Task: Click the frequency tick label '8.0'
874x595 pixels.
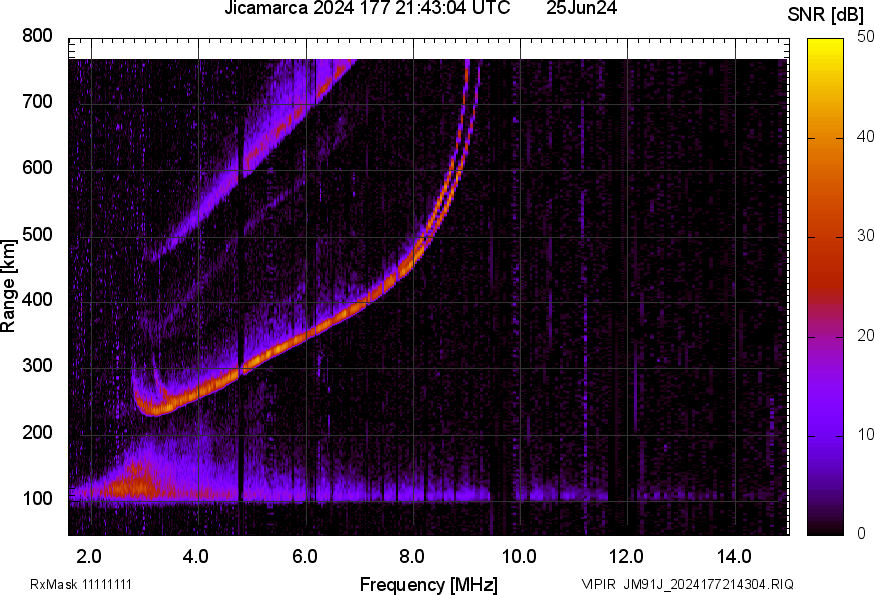Action: coord(411,556)
